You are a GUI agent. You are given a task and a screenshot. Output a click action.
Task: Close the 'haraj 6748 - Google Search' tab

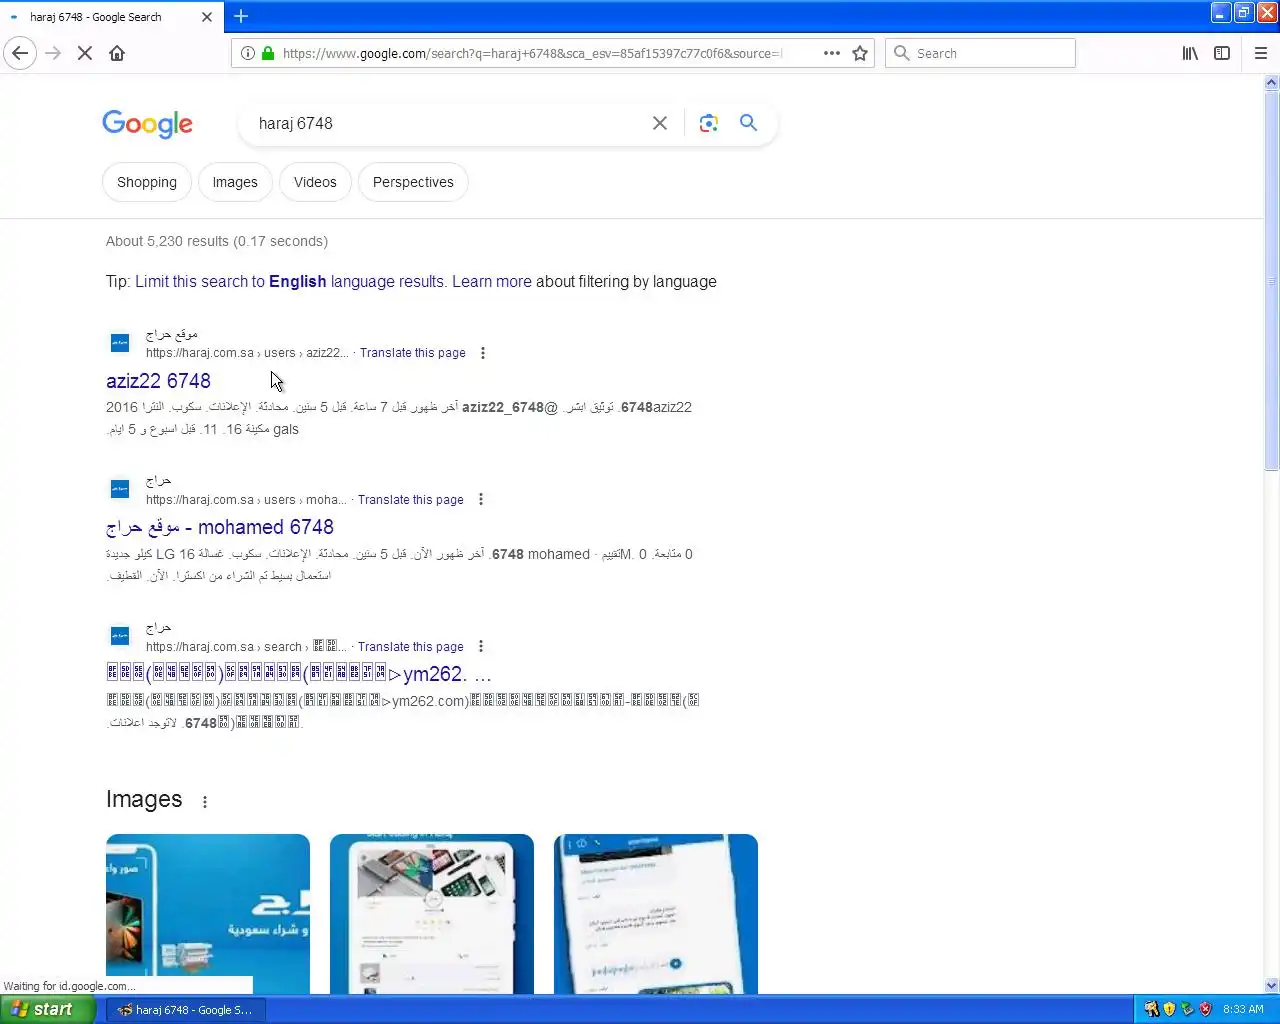coord(207,17)
